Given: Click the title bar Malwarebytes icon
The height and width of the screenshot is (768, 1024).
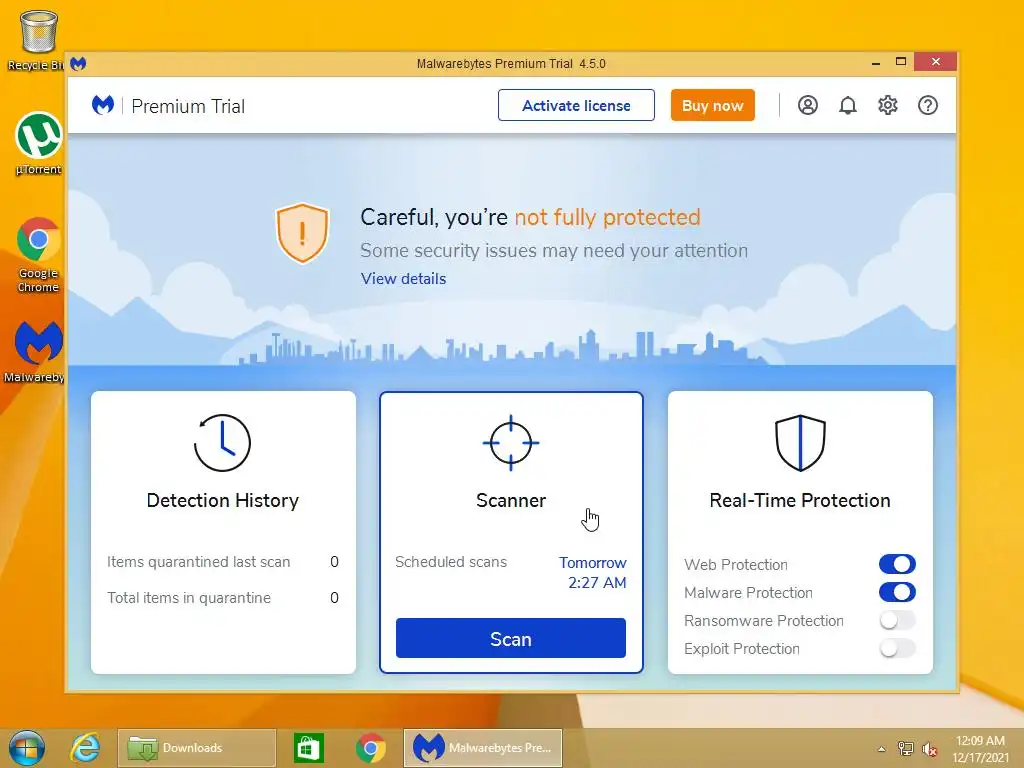Looking at the screenshot, I should tap(78, 63).
